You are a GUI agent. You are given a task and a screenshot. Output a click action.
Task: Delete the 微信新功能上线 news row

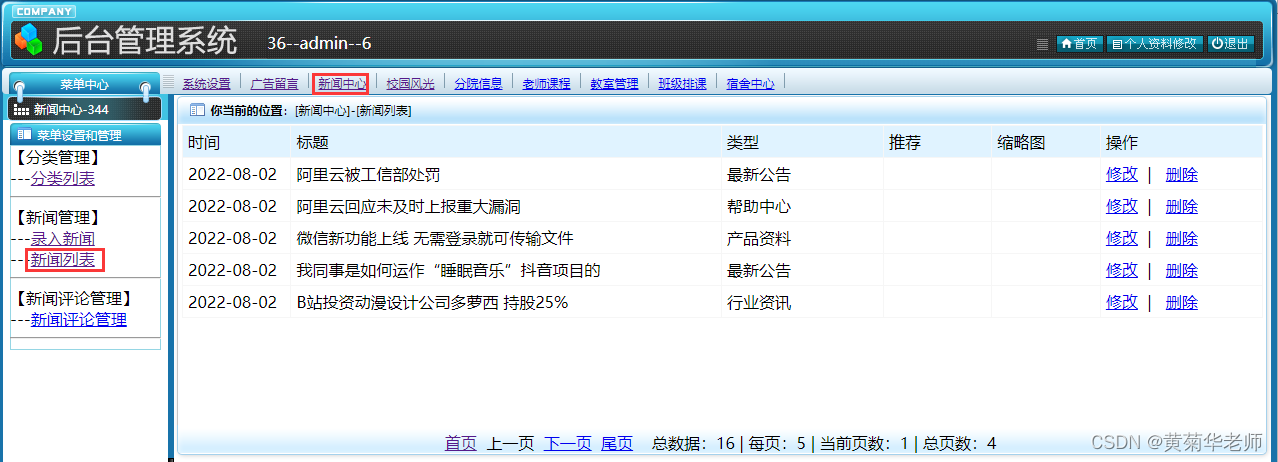tap(1182, 238)
